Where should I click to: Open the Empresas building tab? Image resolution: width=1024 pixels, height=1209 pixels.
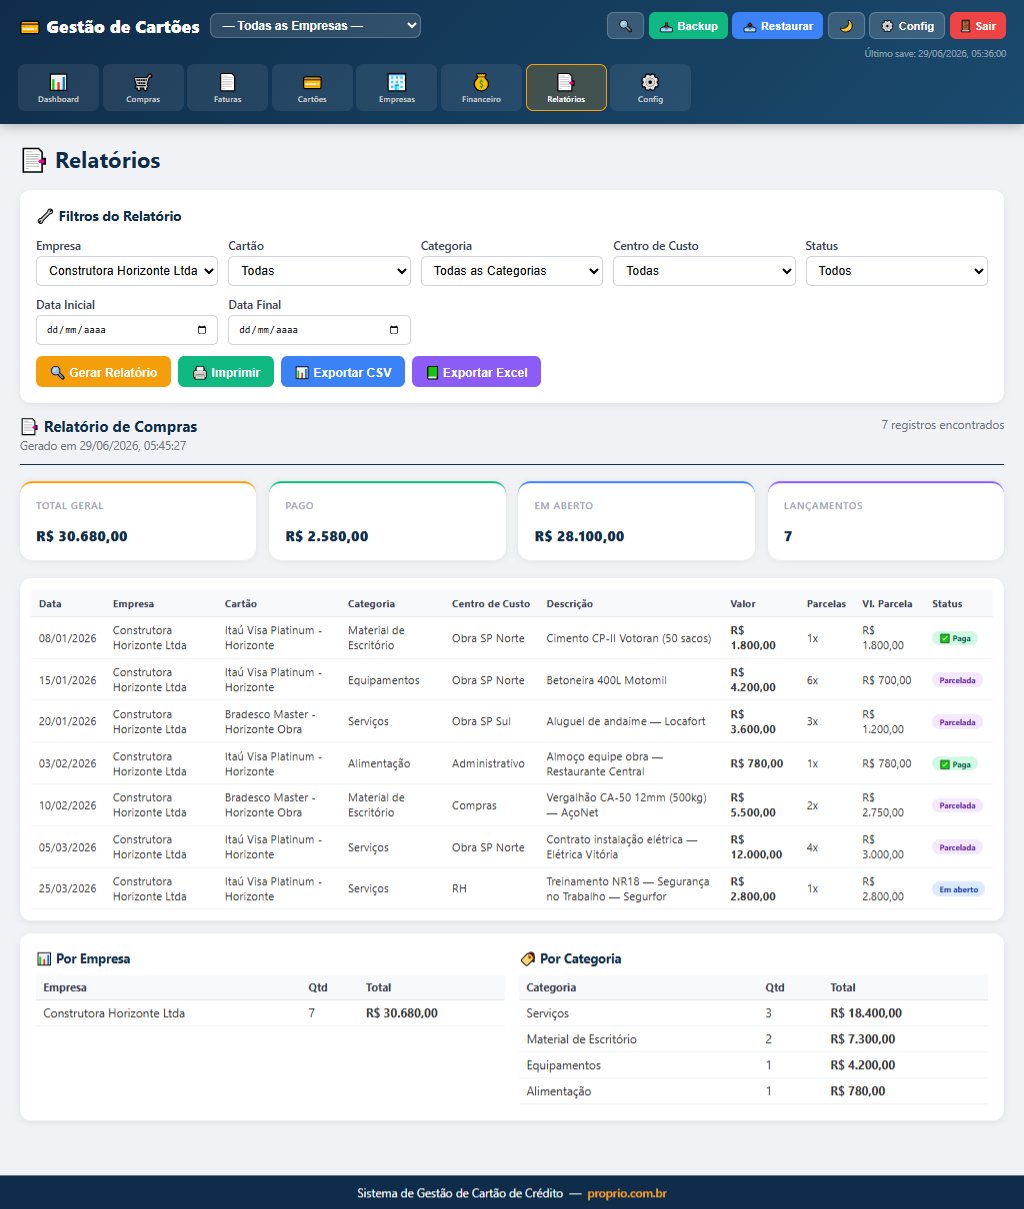tap(397, 88)
